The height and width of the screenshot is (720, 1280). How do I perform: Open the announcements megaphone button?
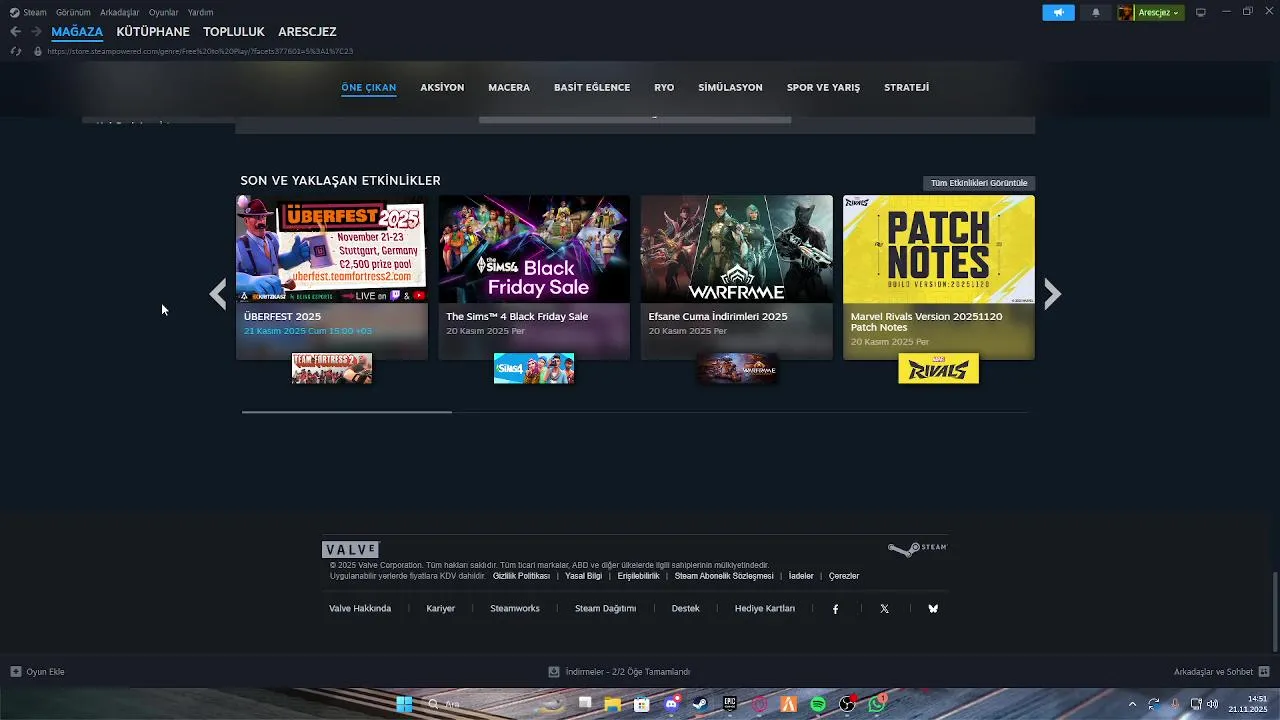(x=1058, y=13)
